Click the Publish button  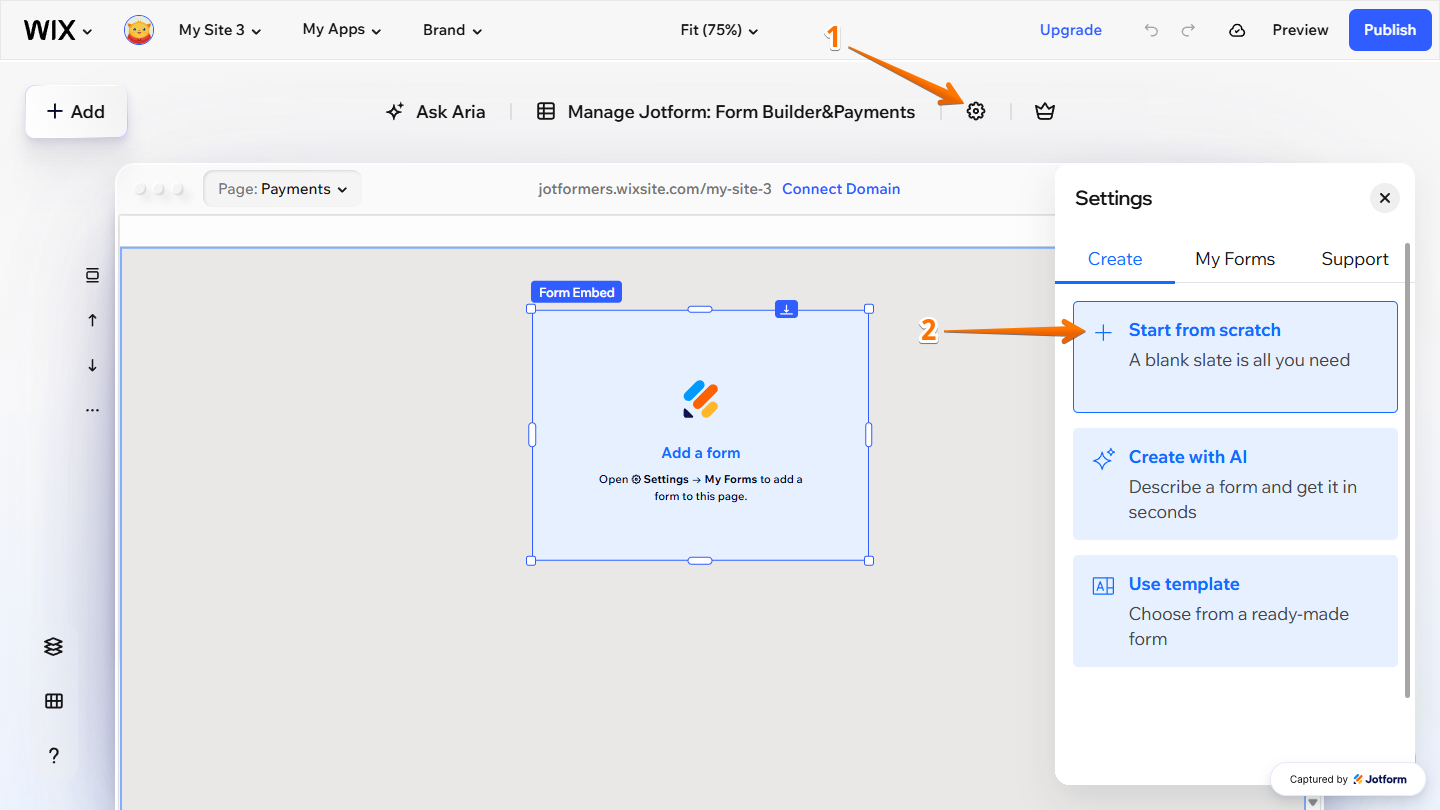pos(1390,30)
